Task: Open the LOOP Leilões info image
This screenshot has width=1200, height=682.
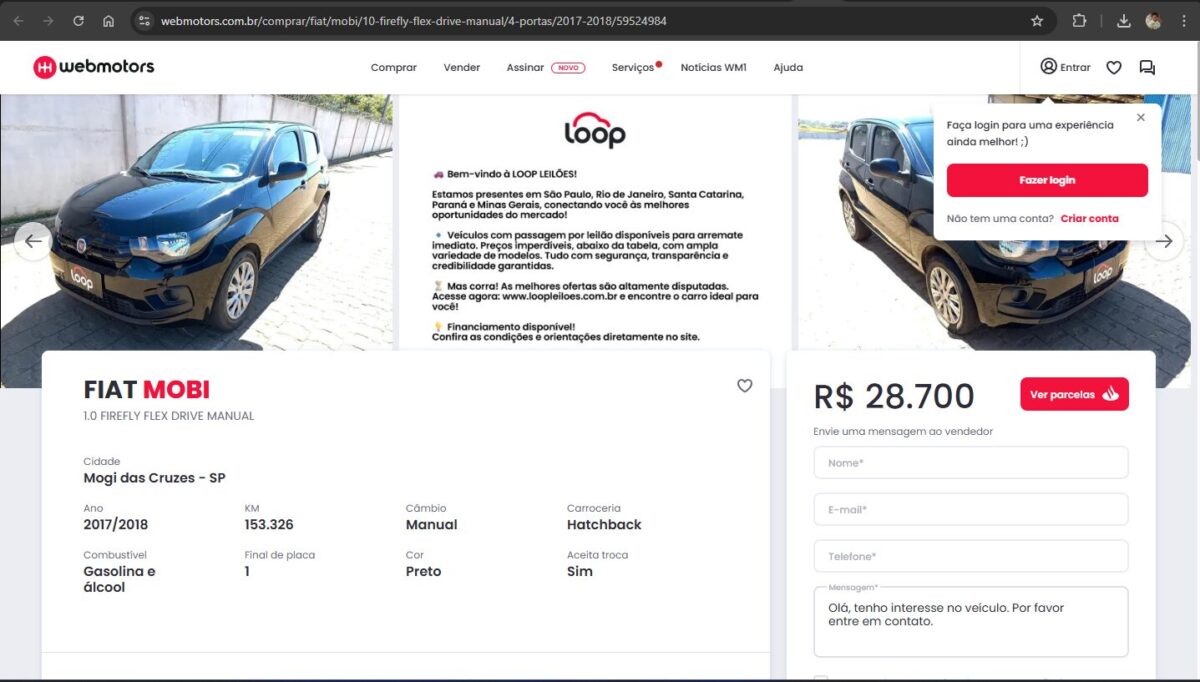Action: pos(595,222)
